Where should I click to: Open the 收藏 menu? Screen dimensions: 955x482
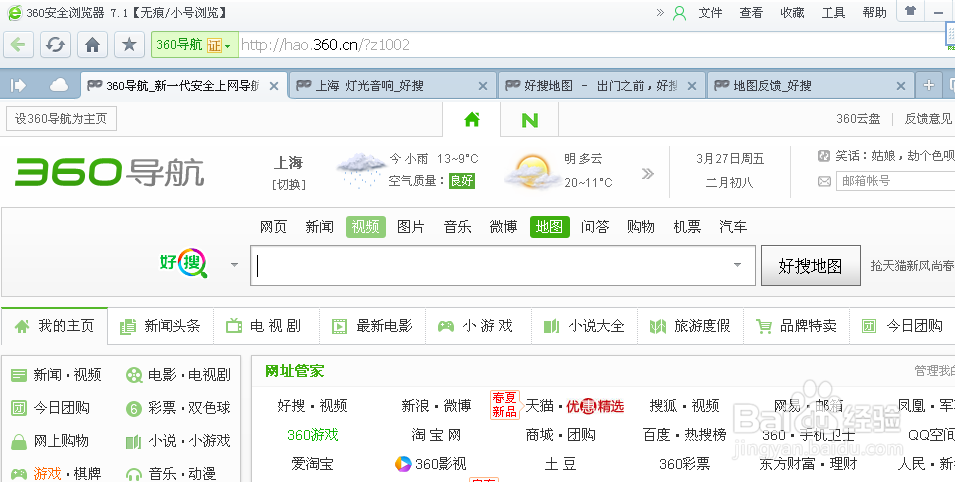tap(792, 12)
